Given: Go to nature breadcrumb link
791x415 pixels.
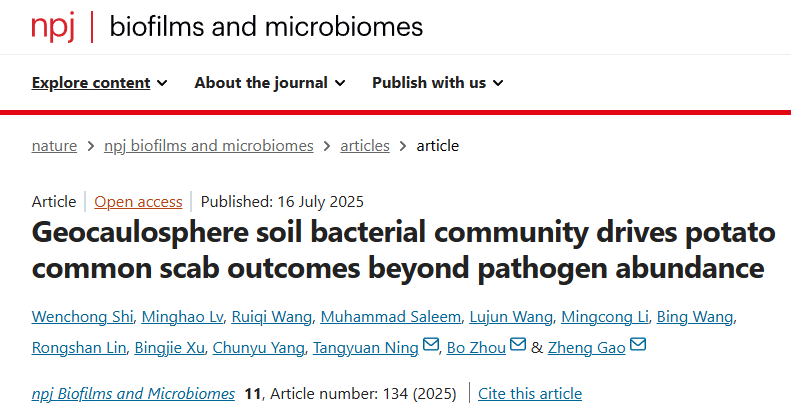Looking at the screenshot, I should pyautogui.click(x=54, y=146).
